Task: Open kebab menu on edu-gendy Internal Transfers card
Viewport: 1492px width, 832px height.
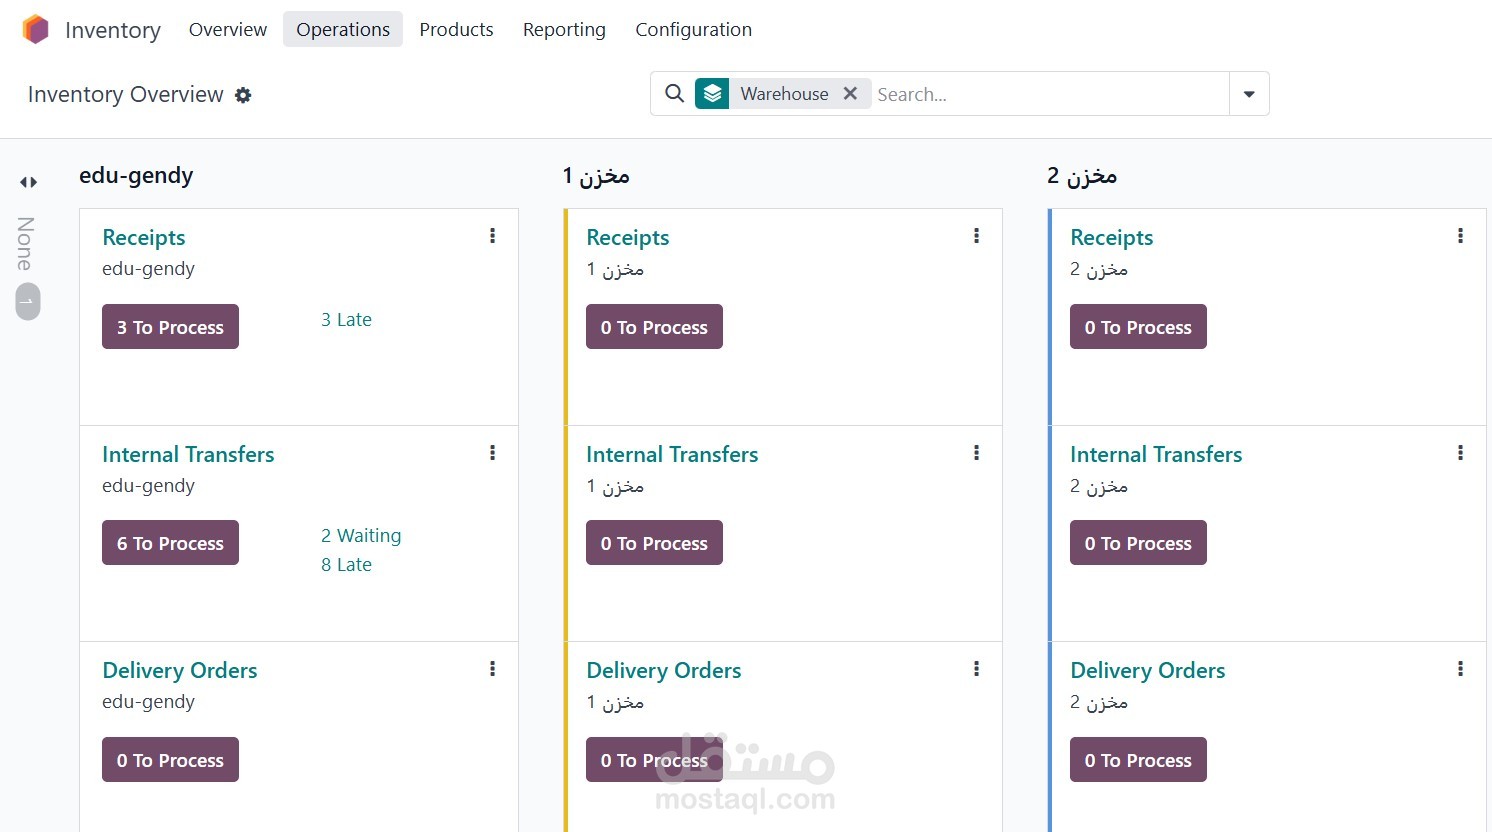Action: tap(492, 453)
